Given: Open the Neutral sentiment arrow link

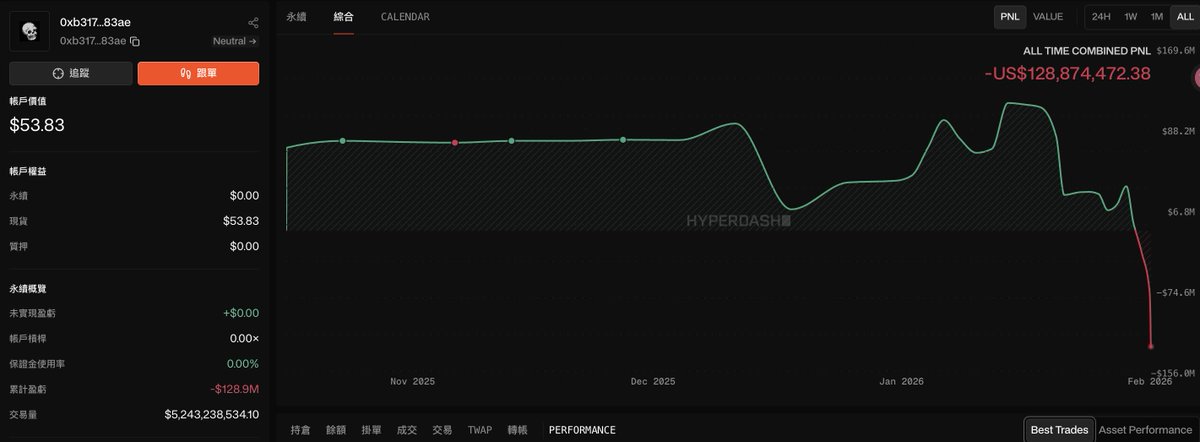Looking at the screenshot, I should click(x=235, y=41).
